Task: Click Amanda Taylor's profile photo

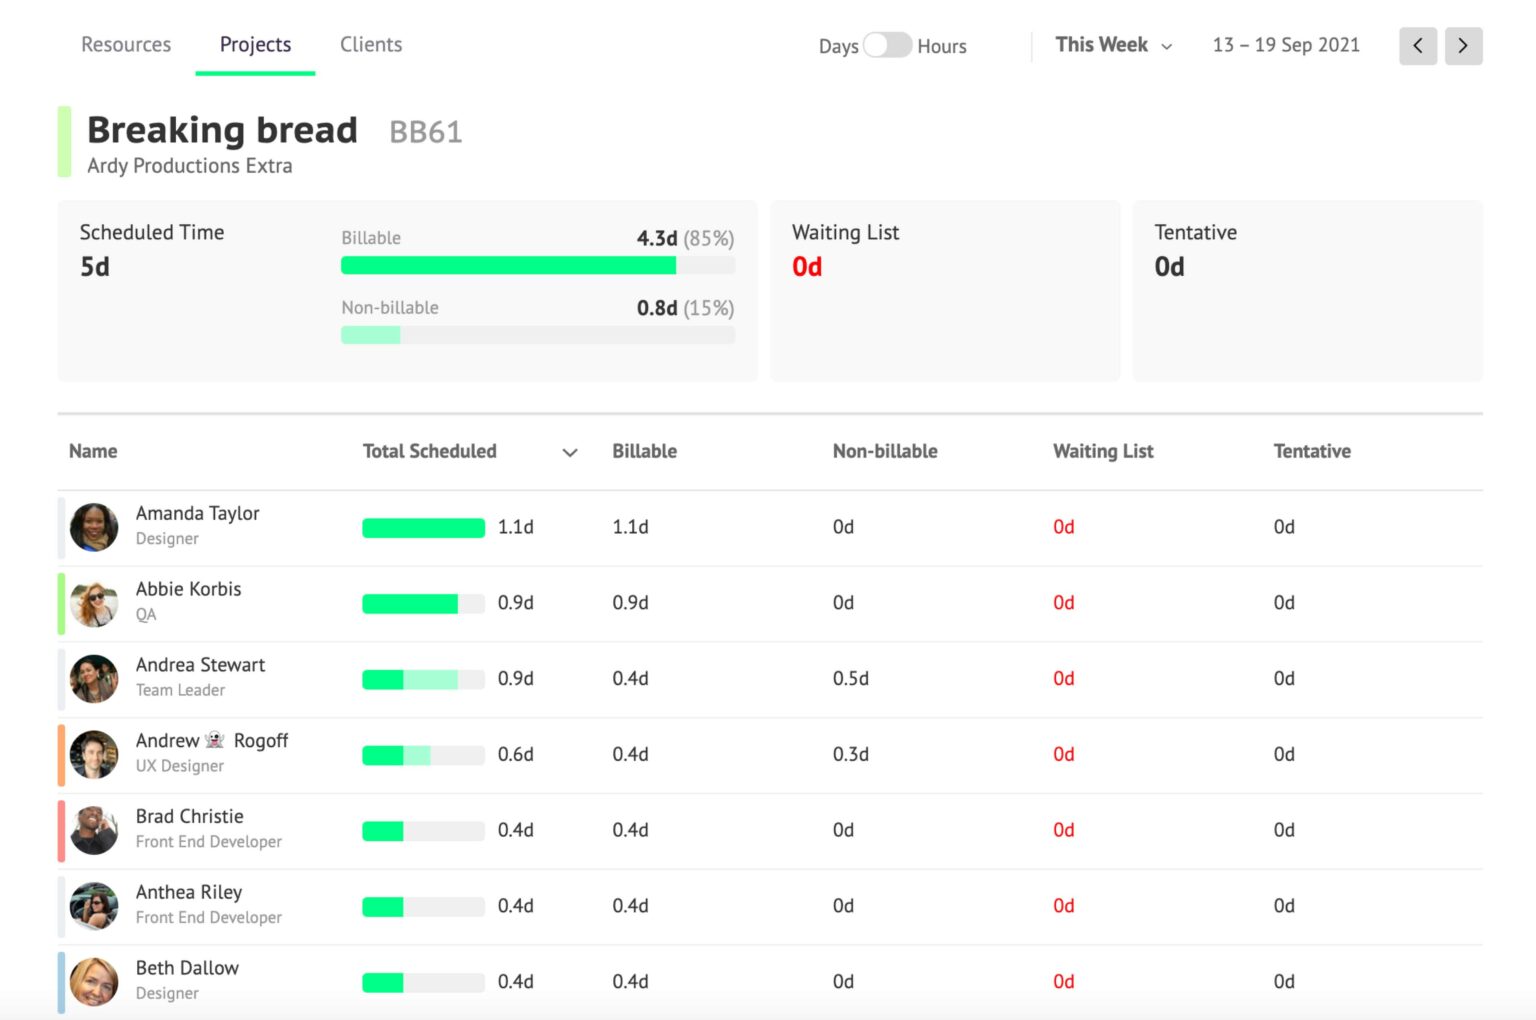Action: [x=93, y=527]
